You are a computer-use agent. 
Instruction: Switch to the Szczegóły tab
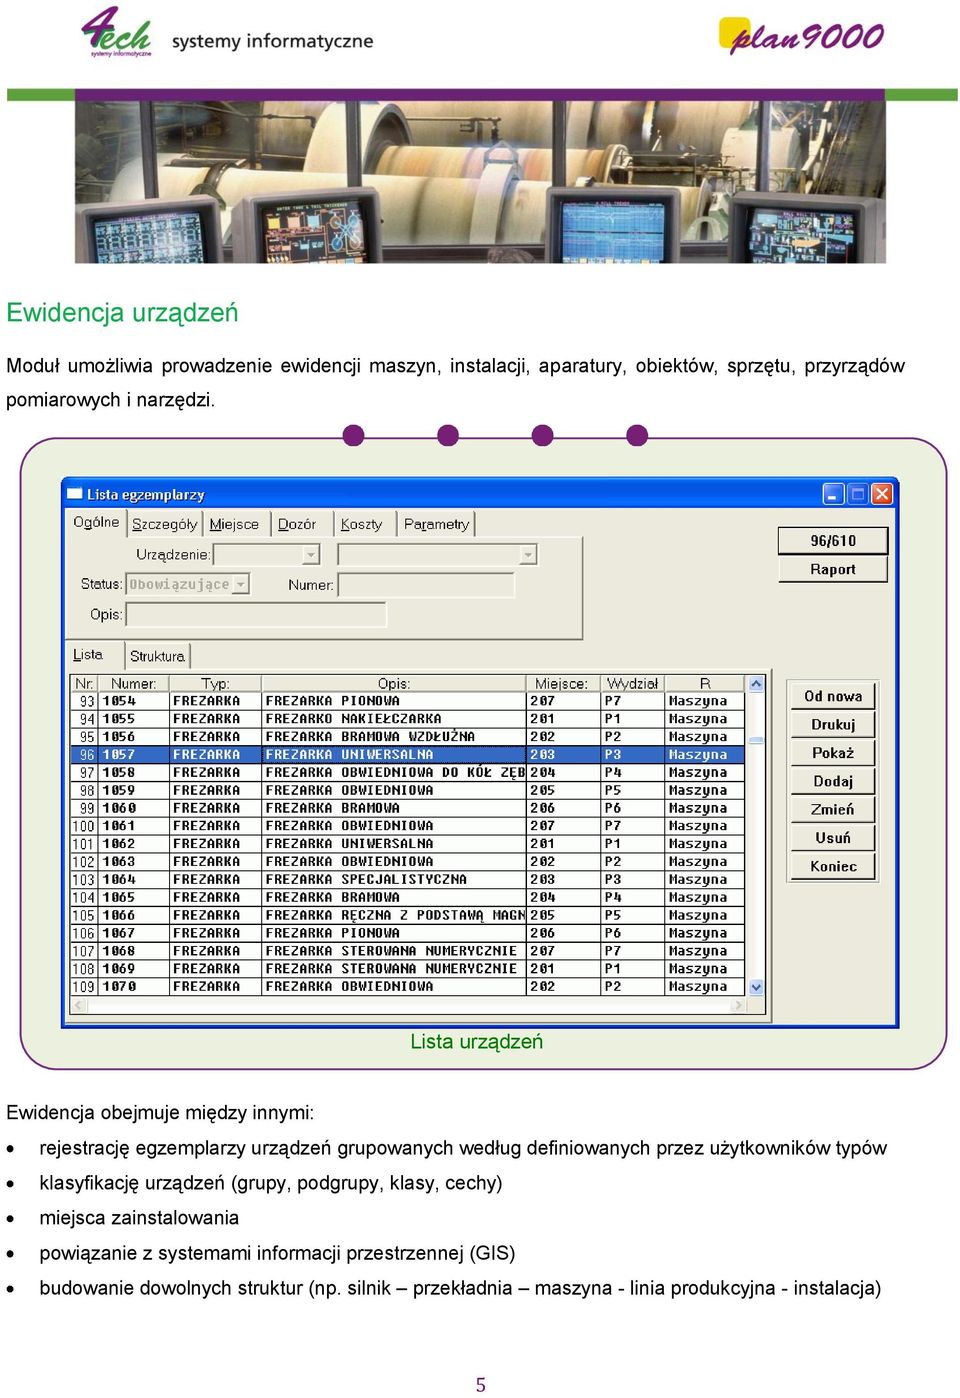click(165, 524)
